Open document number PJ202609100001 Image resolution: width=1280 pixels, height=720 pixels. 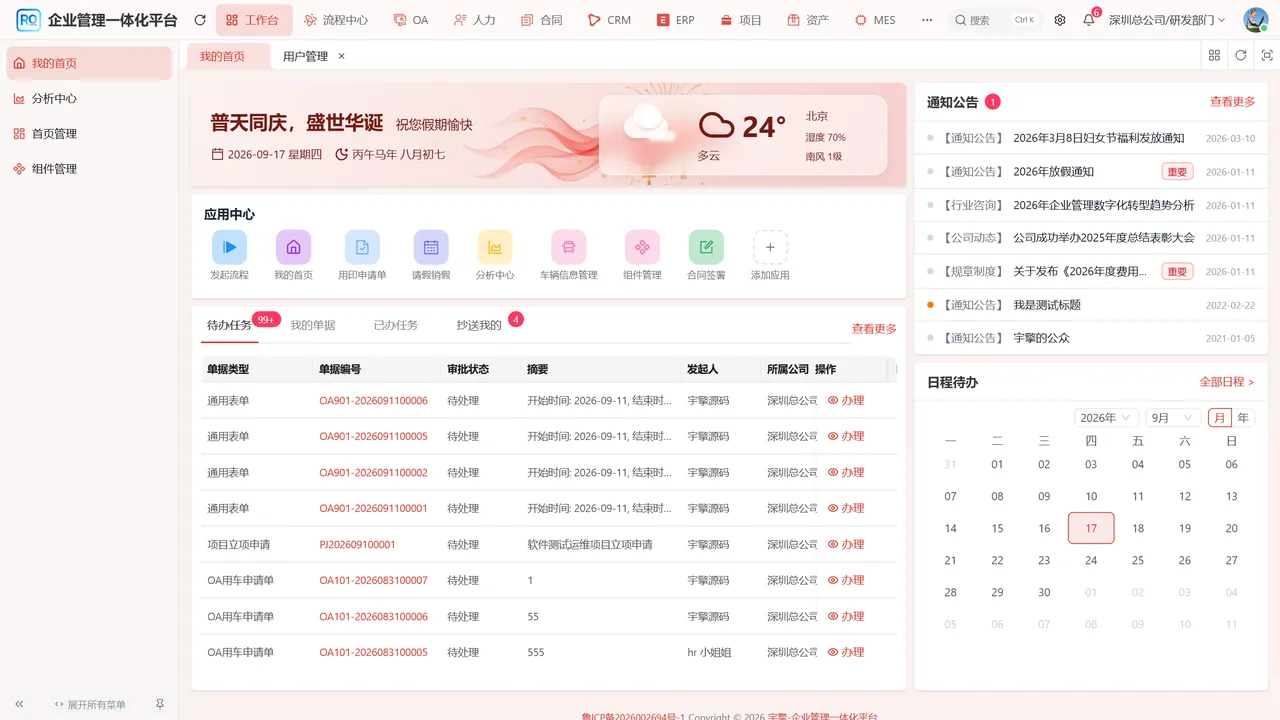pos(357,545)
